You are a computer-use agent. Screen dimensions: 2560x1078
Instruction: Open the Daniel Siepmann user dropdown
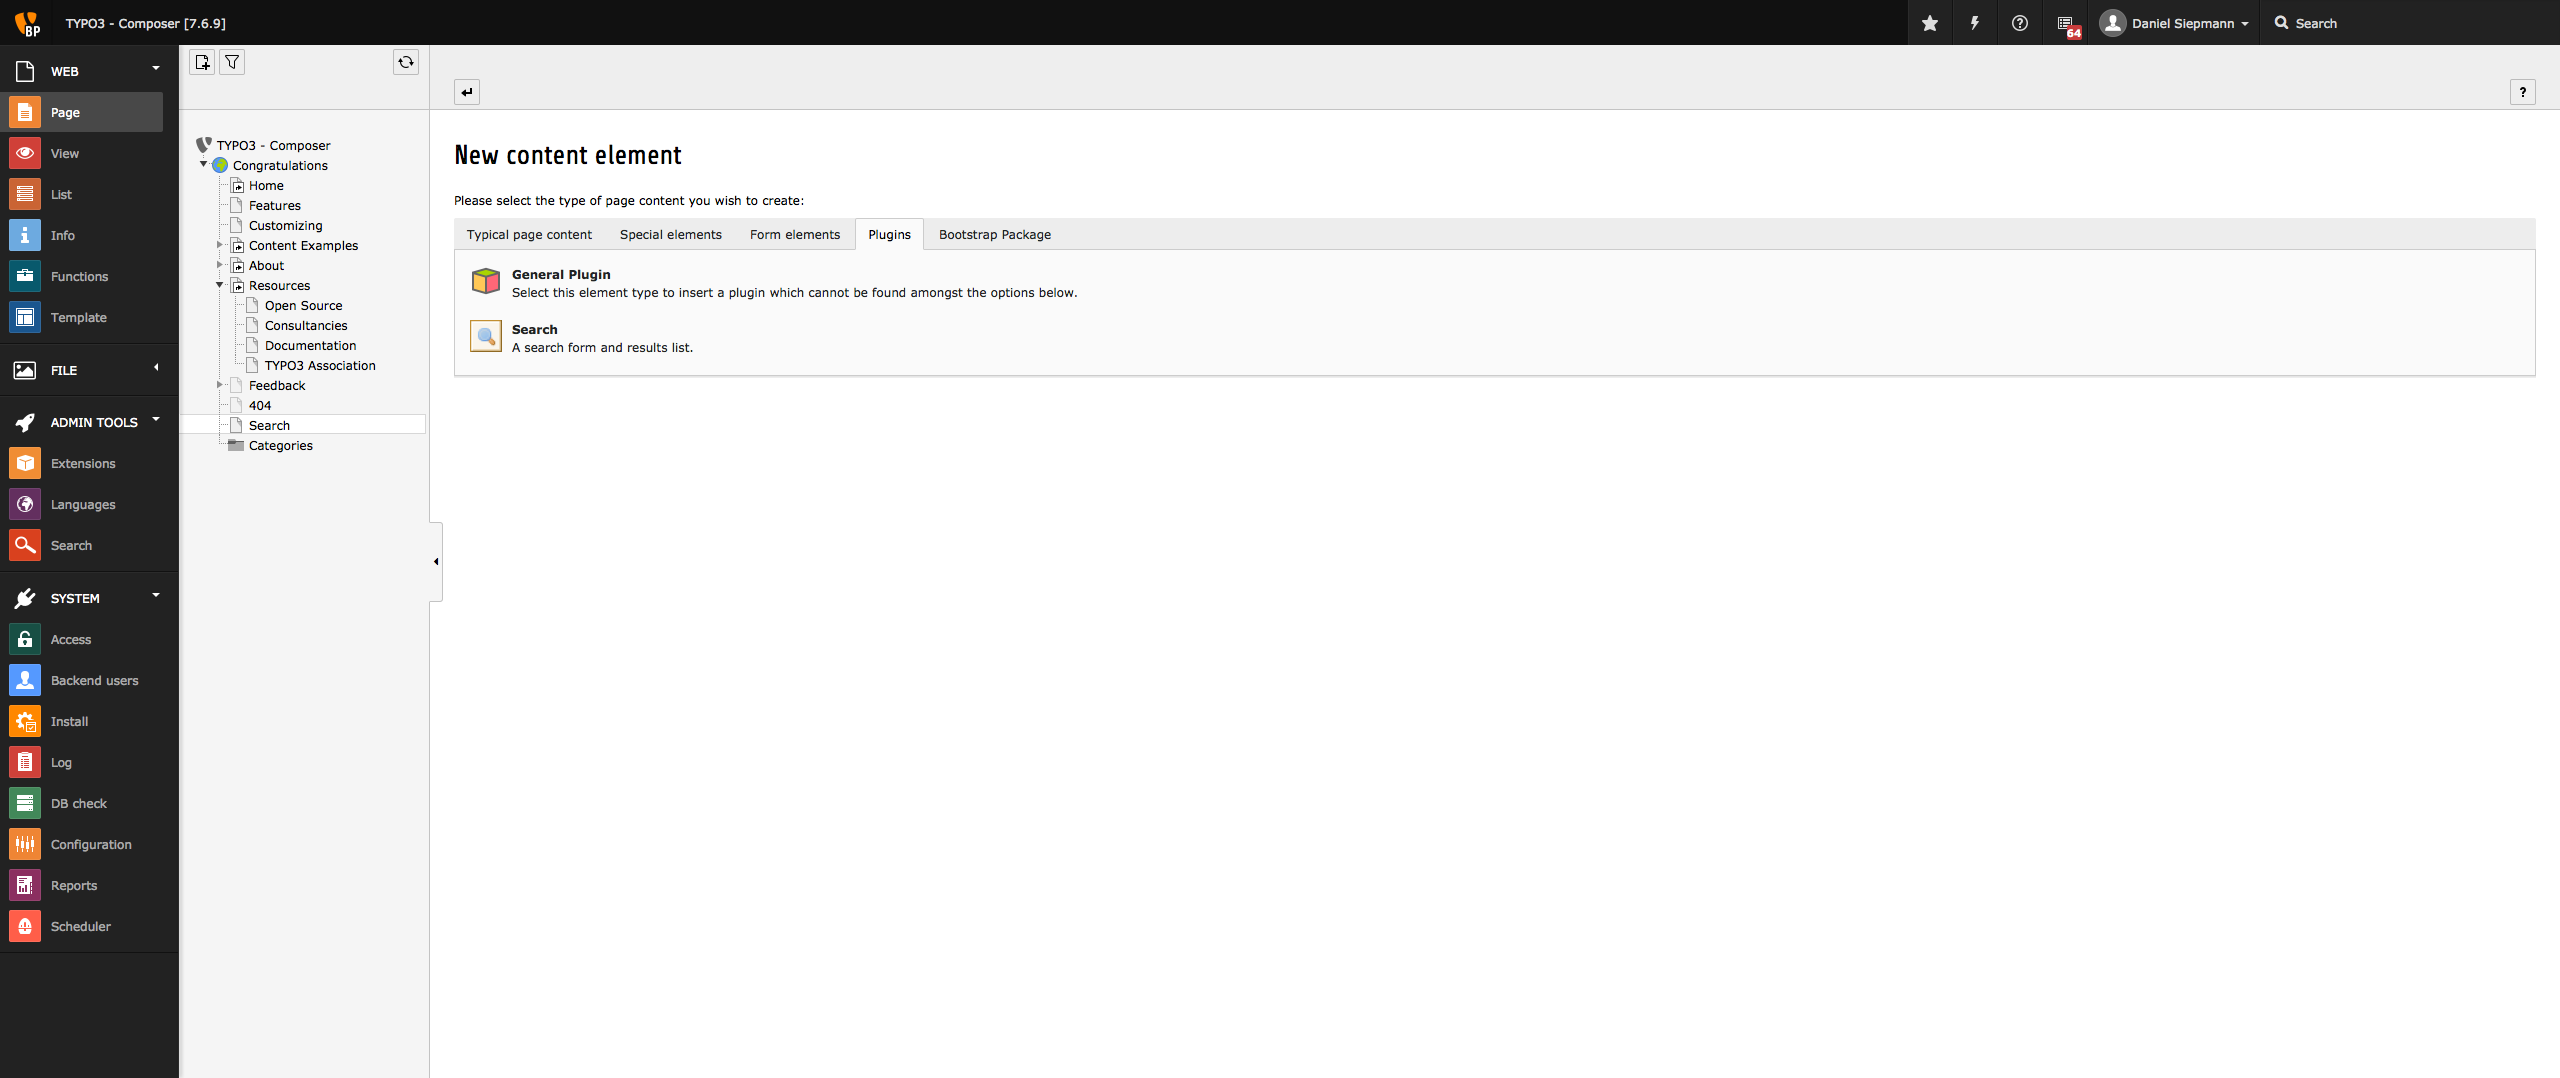tap(2177, 23)
